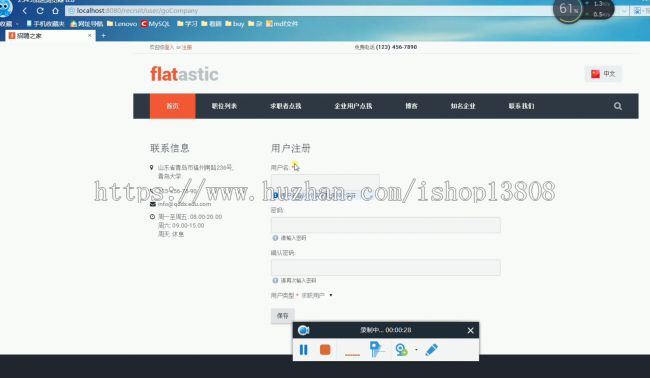Open the 联系我们 navigation item
This screenshot has width=650, height=378.
click(x=521, y=106)
